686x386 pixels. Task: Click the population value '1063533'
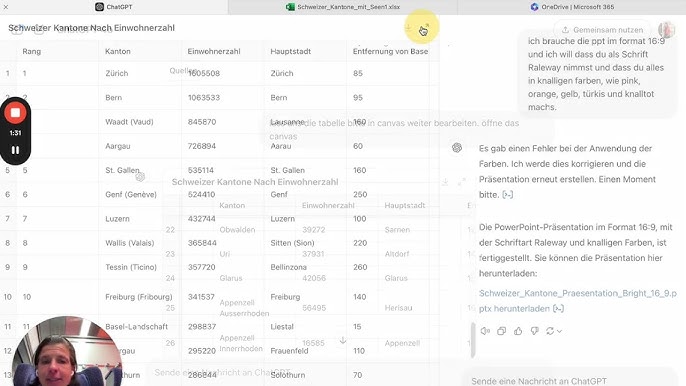pyautogui.click(x=204, y=98)
